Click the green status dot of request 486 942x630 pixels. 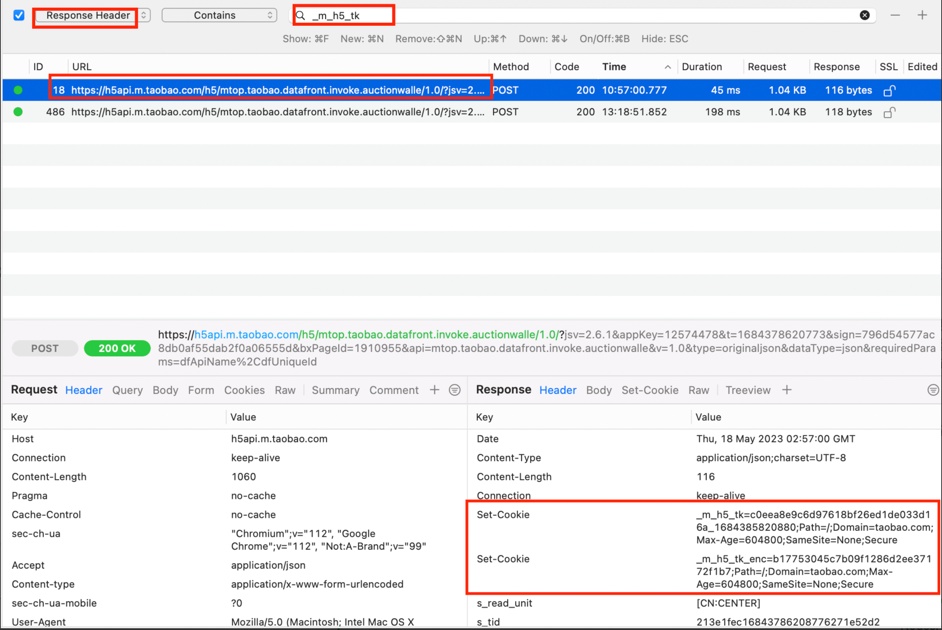coord(18,112)
